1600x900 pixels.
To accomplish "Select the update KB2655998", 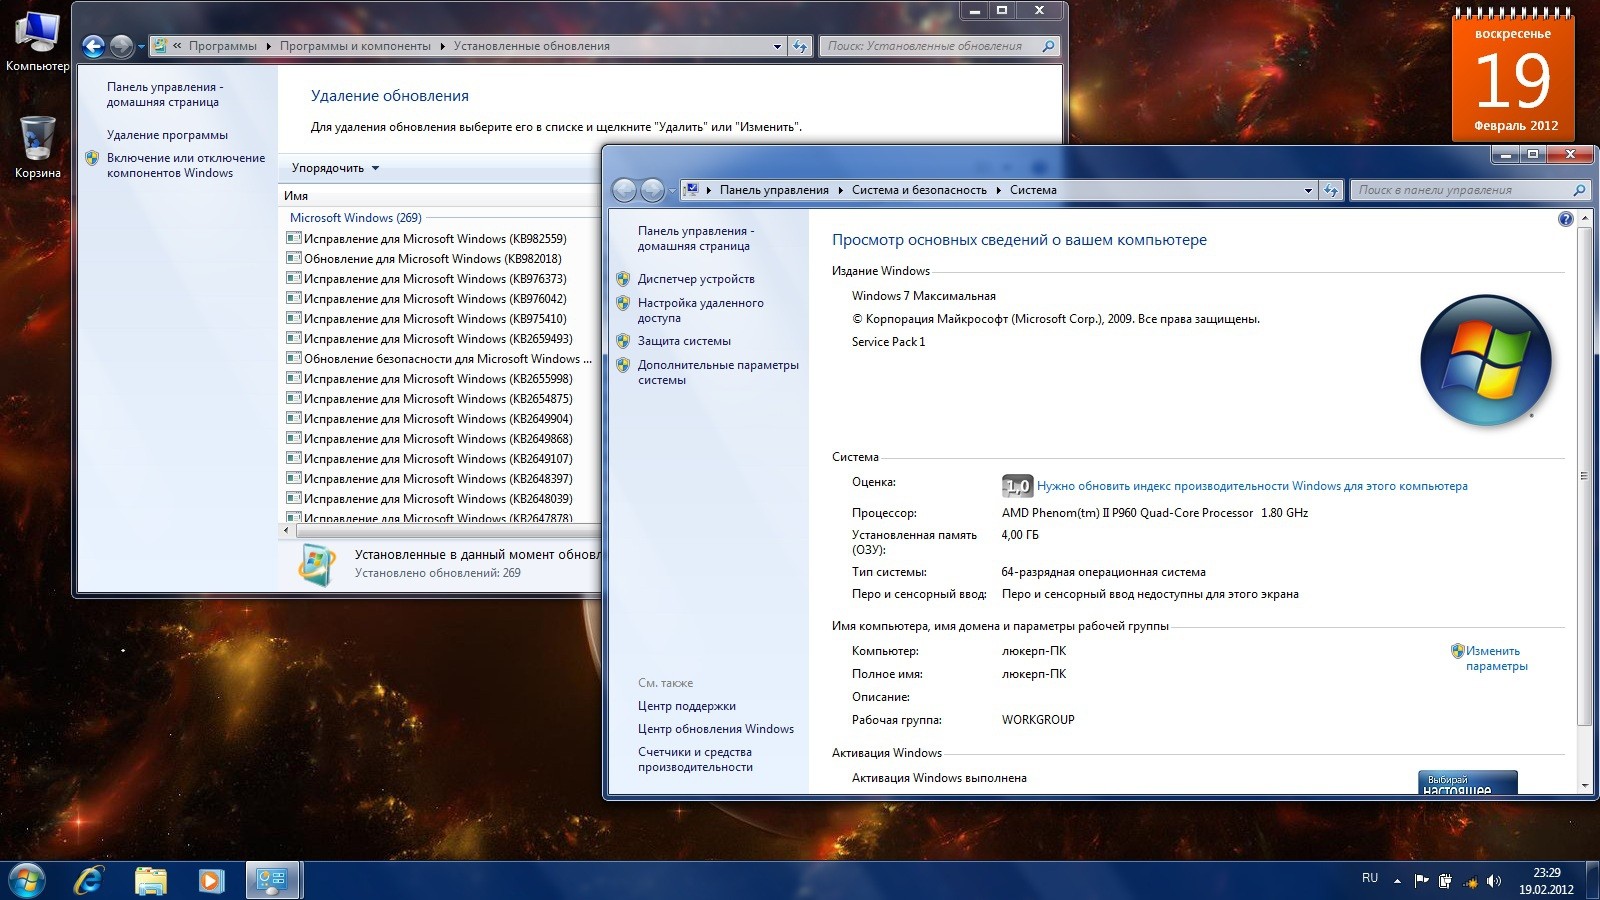I will pyautogui.click(x=438, y=379).
